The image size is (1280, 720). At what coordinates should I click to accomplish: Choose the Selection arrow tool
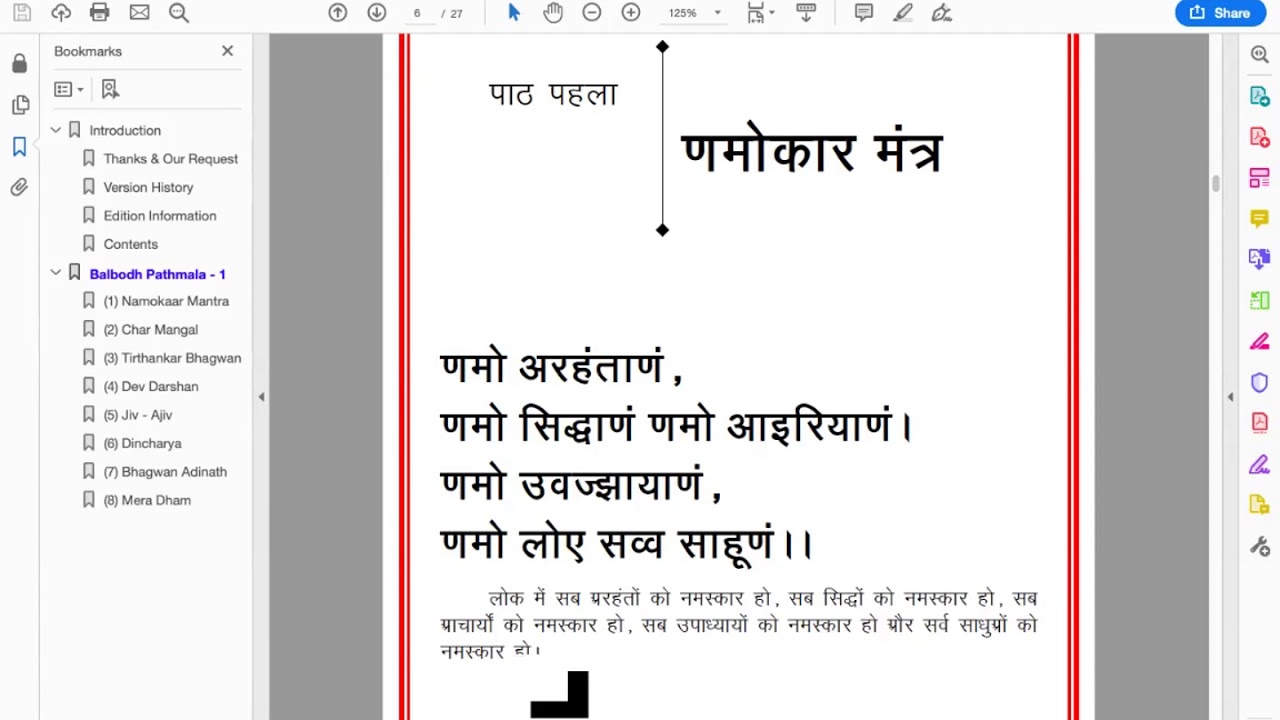[x=514, y=13]
